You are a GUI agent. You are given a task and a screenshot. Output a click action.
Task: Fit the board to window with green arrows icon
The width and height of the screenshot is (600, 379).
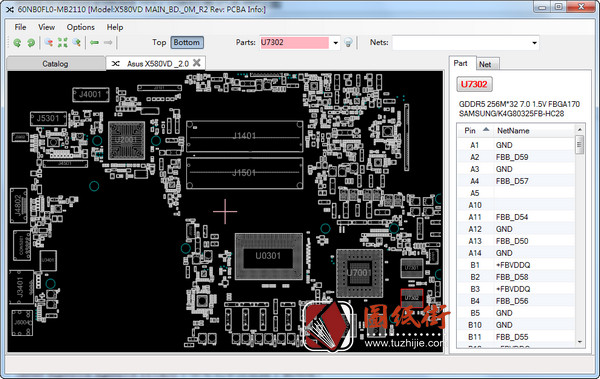tap(63, 42)
